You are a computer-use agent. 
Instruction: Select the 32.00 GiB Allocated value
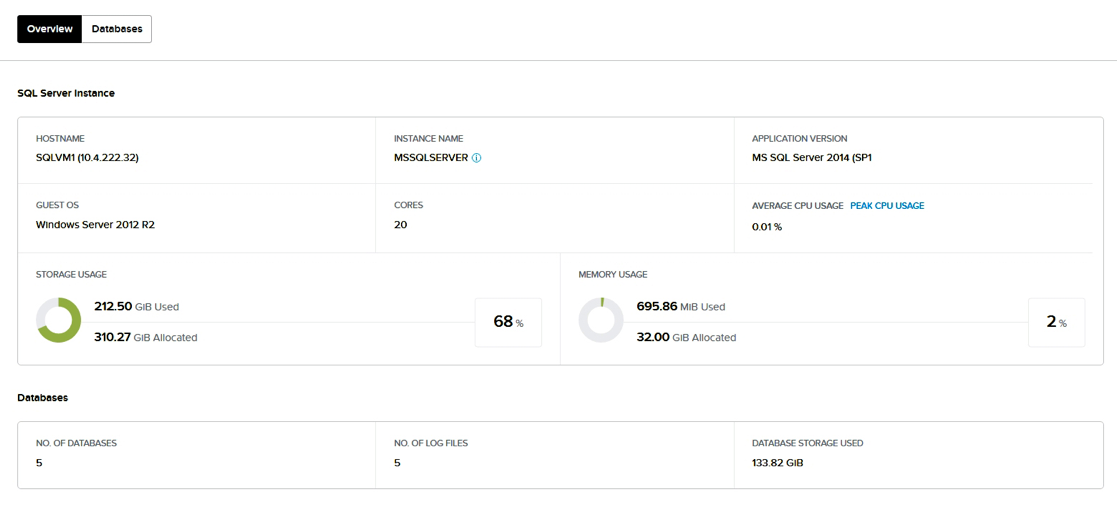pyautogui.click(x=686, y=337)
